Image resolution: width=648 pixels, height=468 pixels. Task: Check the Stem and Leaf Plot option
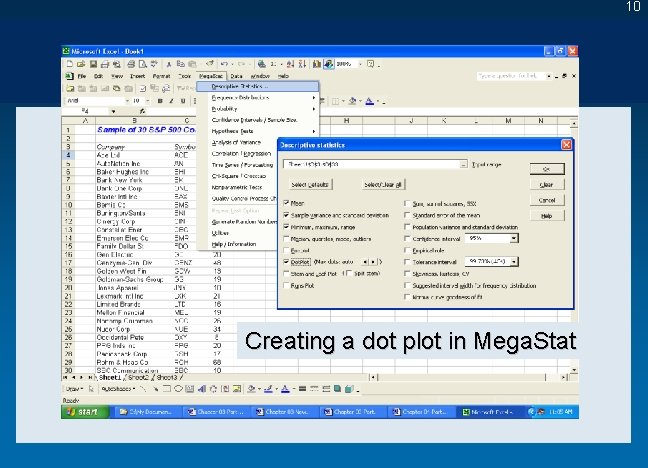[x=286, y=273]
